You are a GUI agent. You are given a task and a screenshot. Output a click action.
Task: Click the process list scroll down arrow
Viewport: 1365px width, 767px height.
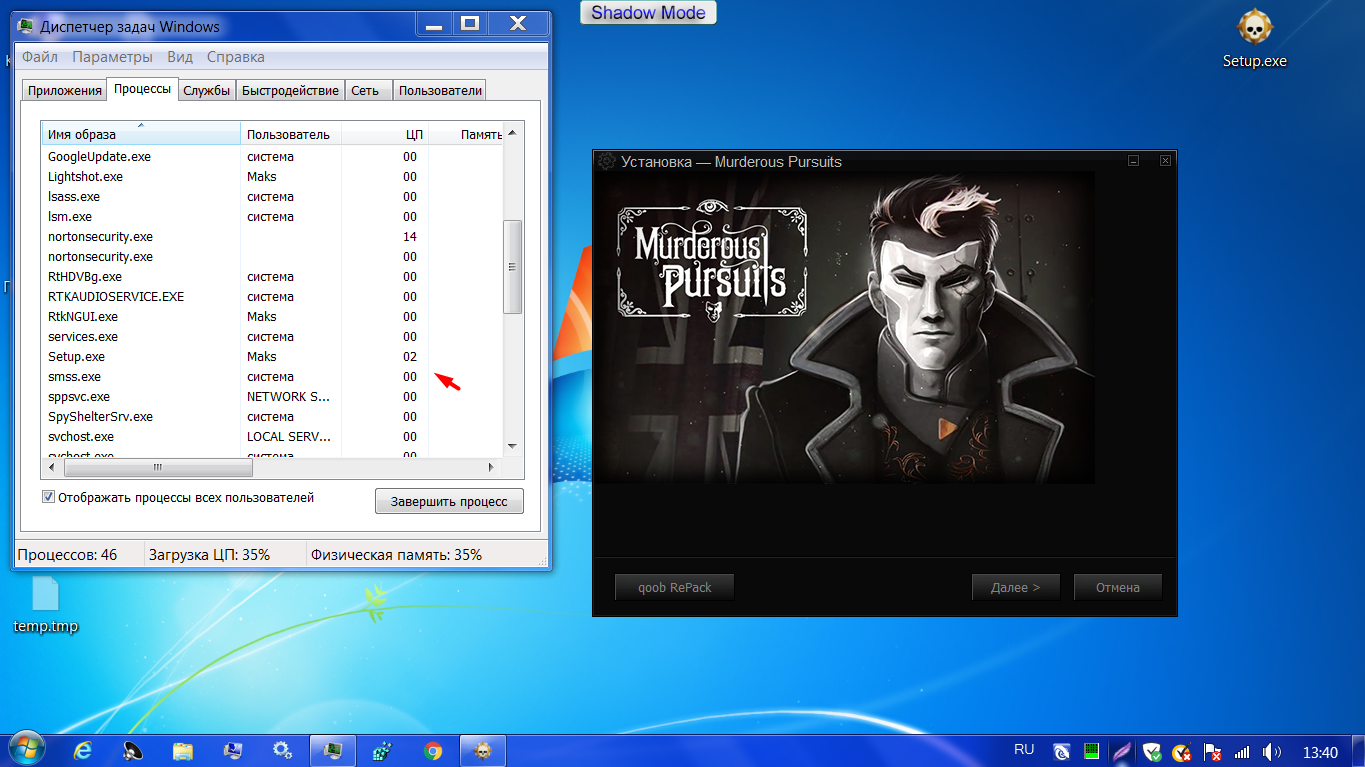tap(512, 446)
